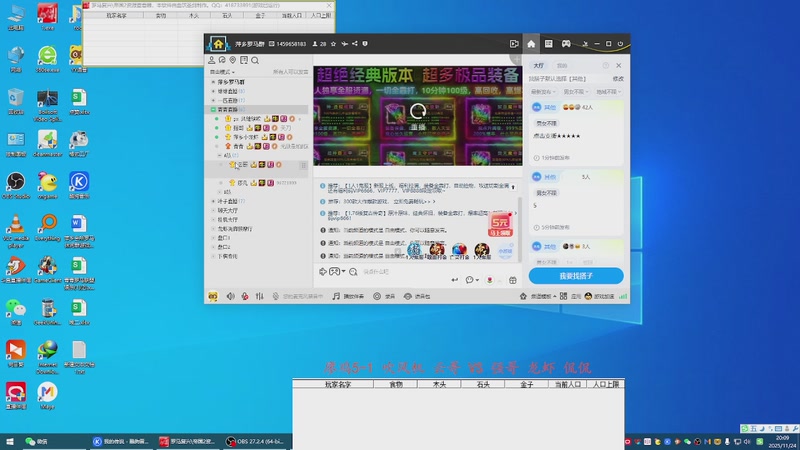Viewport: 800px width, 450px height.
Task: Select the 萍乡罗马群 root channel
Action: pyautogui.click(x=231, y=82)
